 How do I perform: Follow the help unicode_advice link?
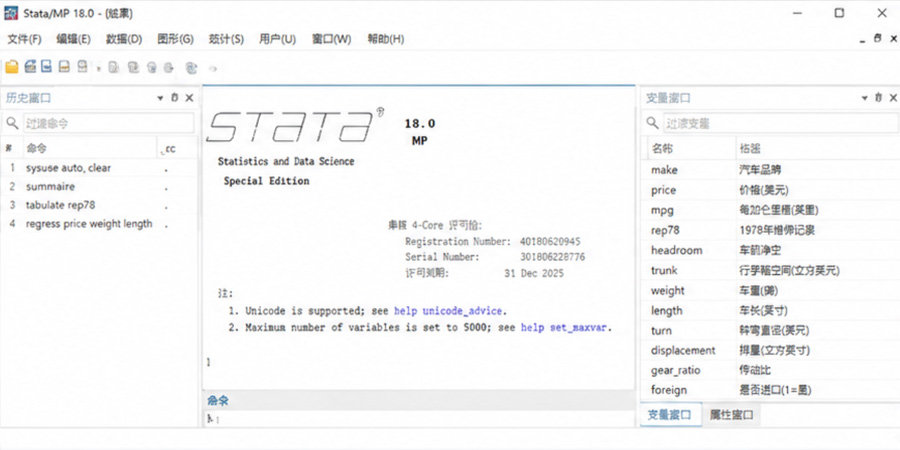coord(448,311)
